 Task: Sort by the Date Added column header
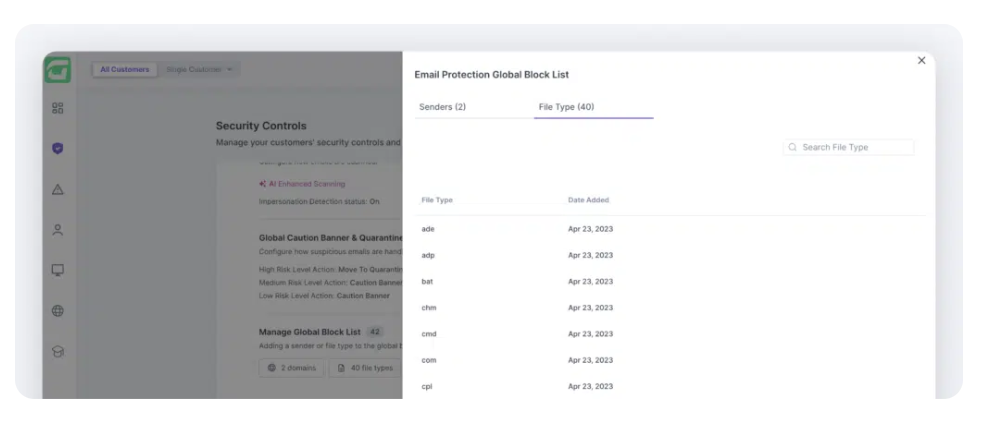(x=588, y=200)
